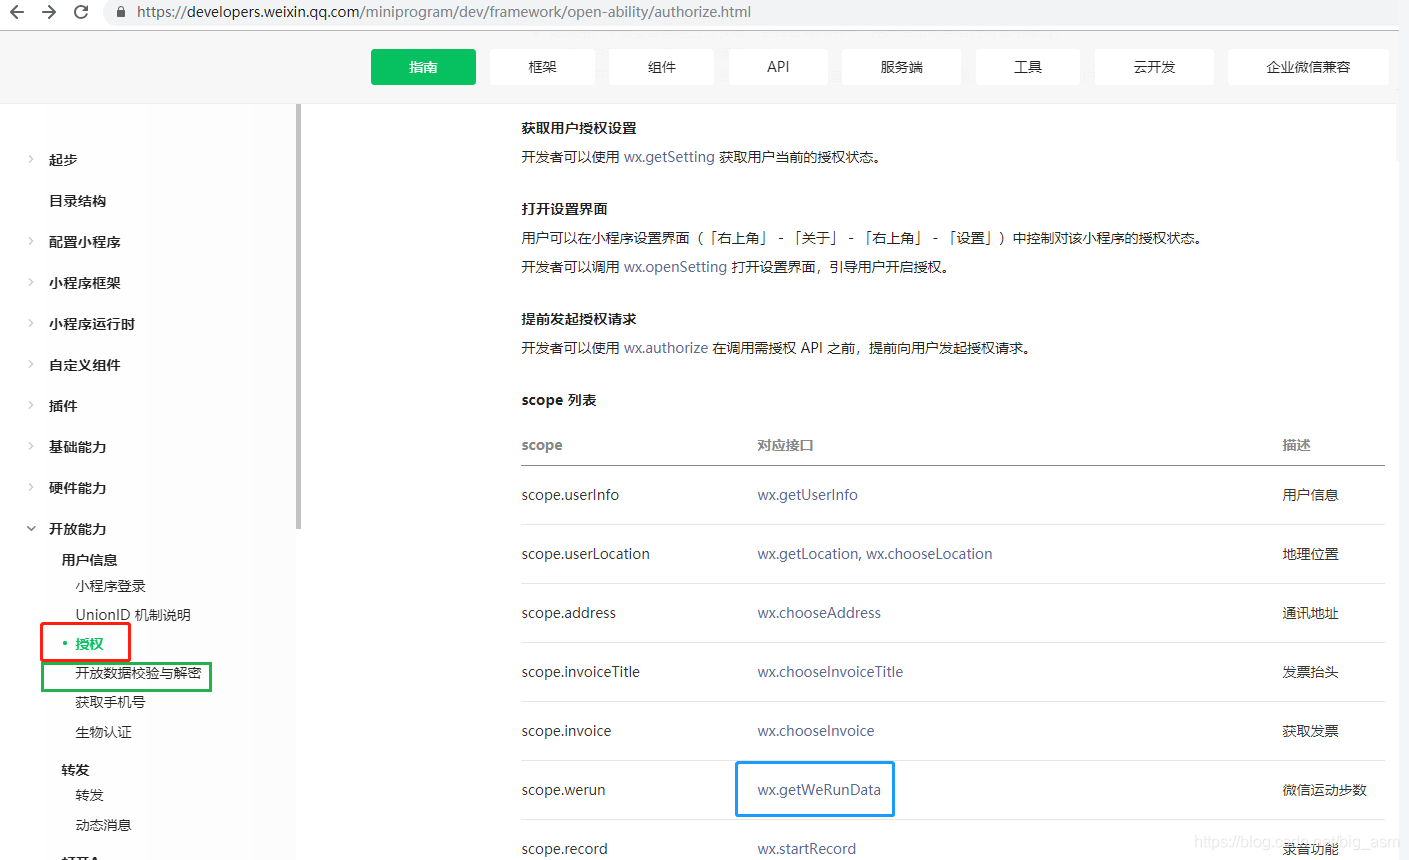Switch to the 组件 tab
Image resolution: width=1409 pixels, height=860 pixels.
click(x=661, y=67)
